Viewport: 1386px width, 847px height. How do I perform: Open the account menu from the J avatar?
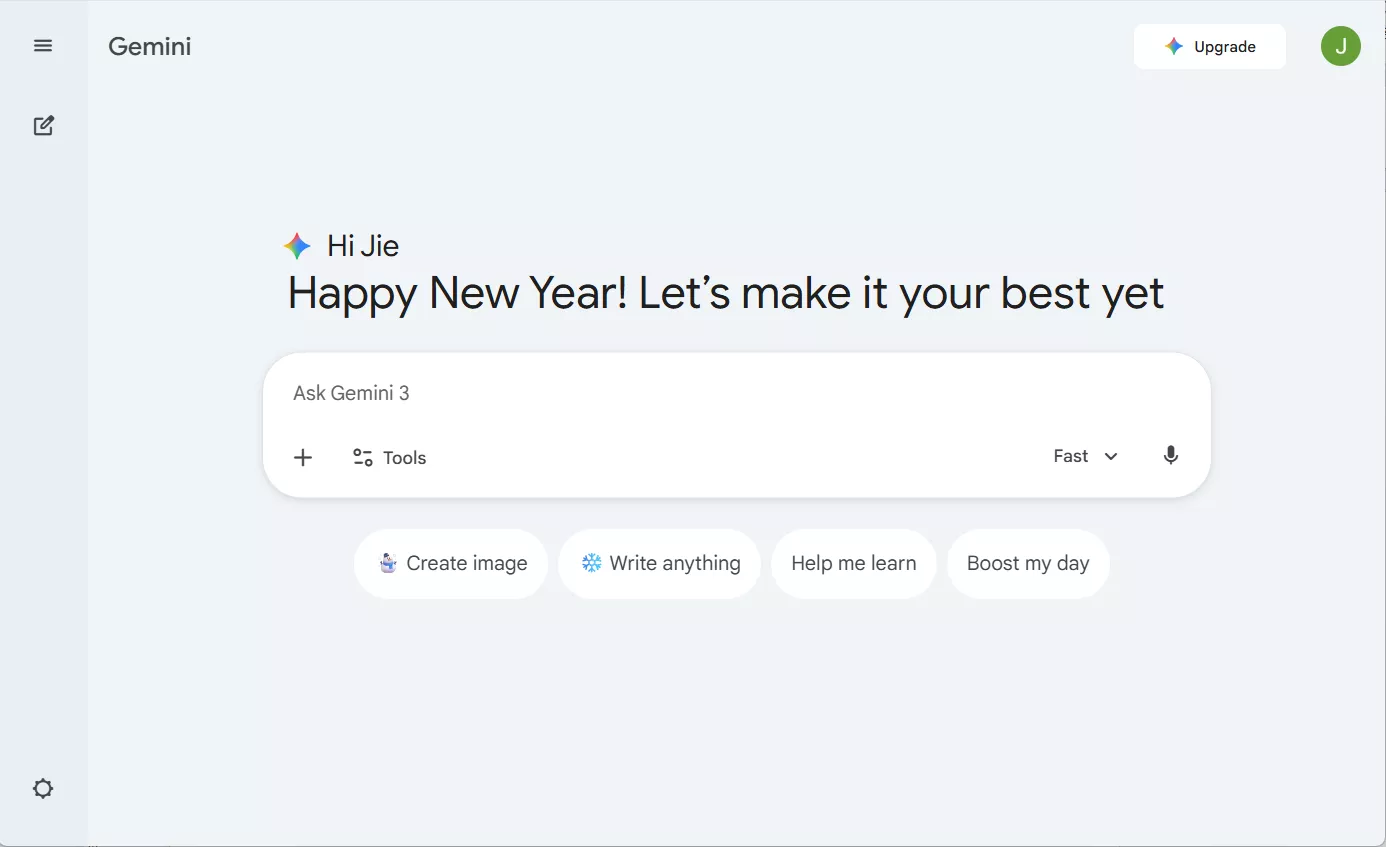pos(1340,46)
